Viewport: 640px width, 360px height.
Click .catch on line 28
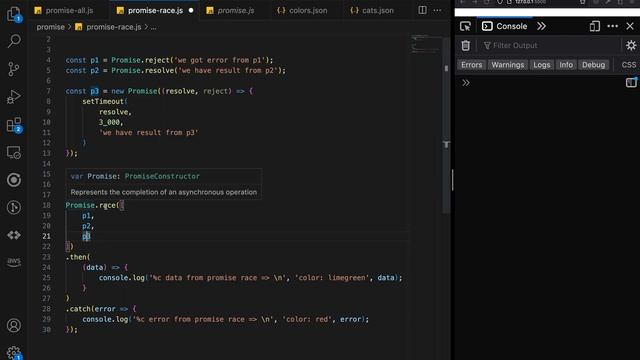pyautogui.click(x=78, y=309)
